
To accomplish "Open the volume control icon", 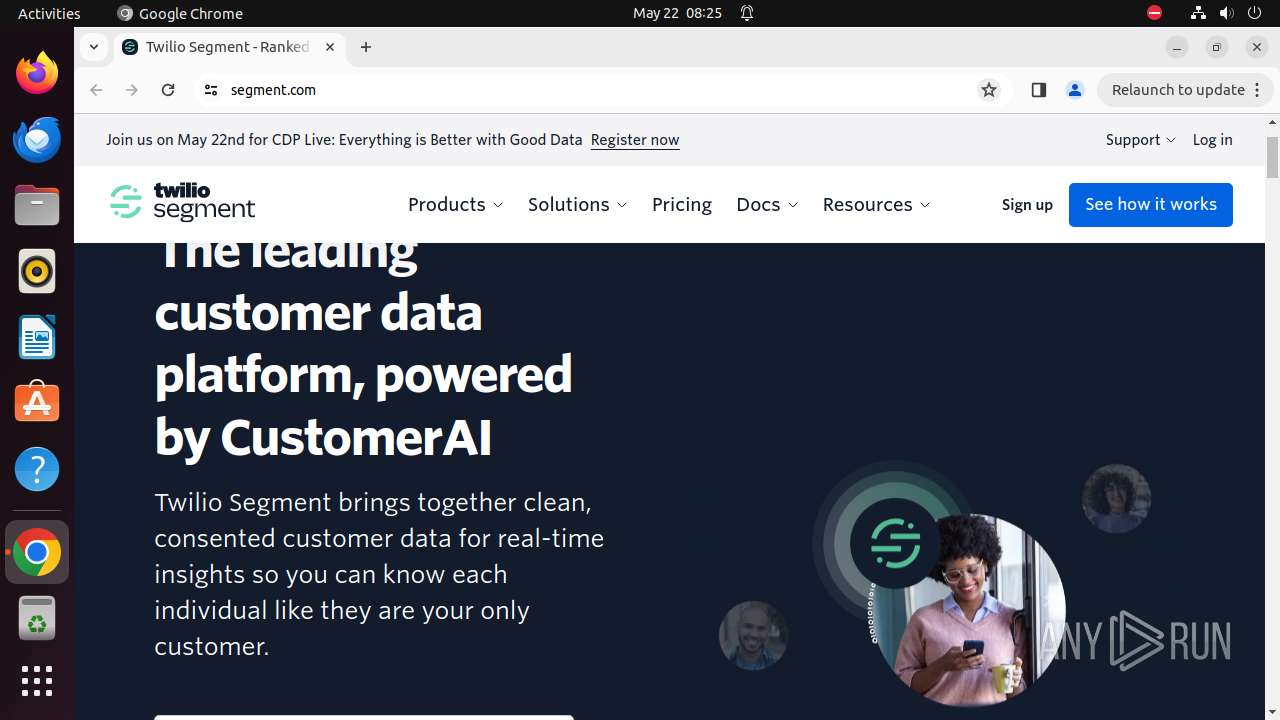I will click(1227, 13).
